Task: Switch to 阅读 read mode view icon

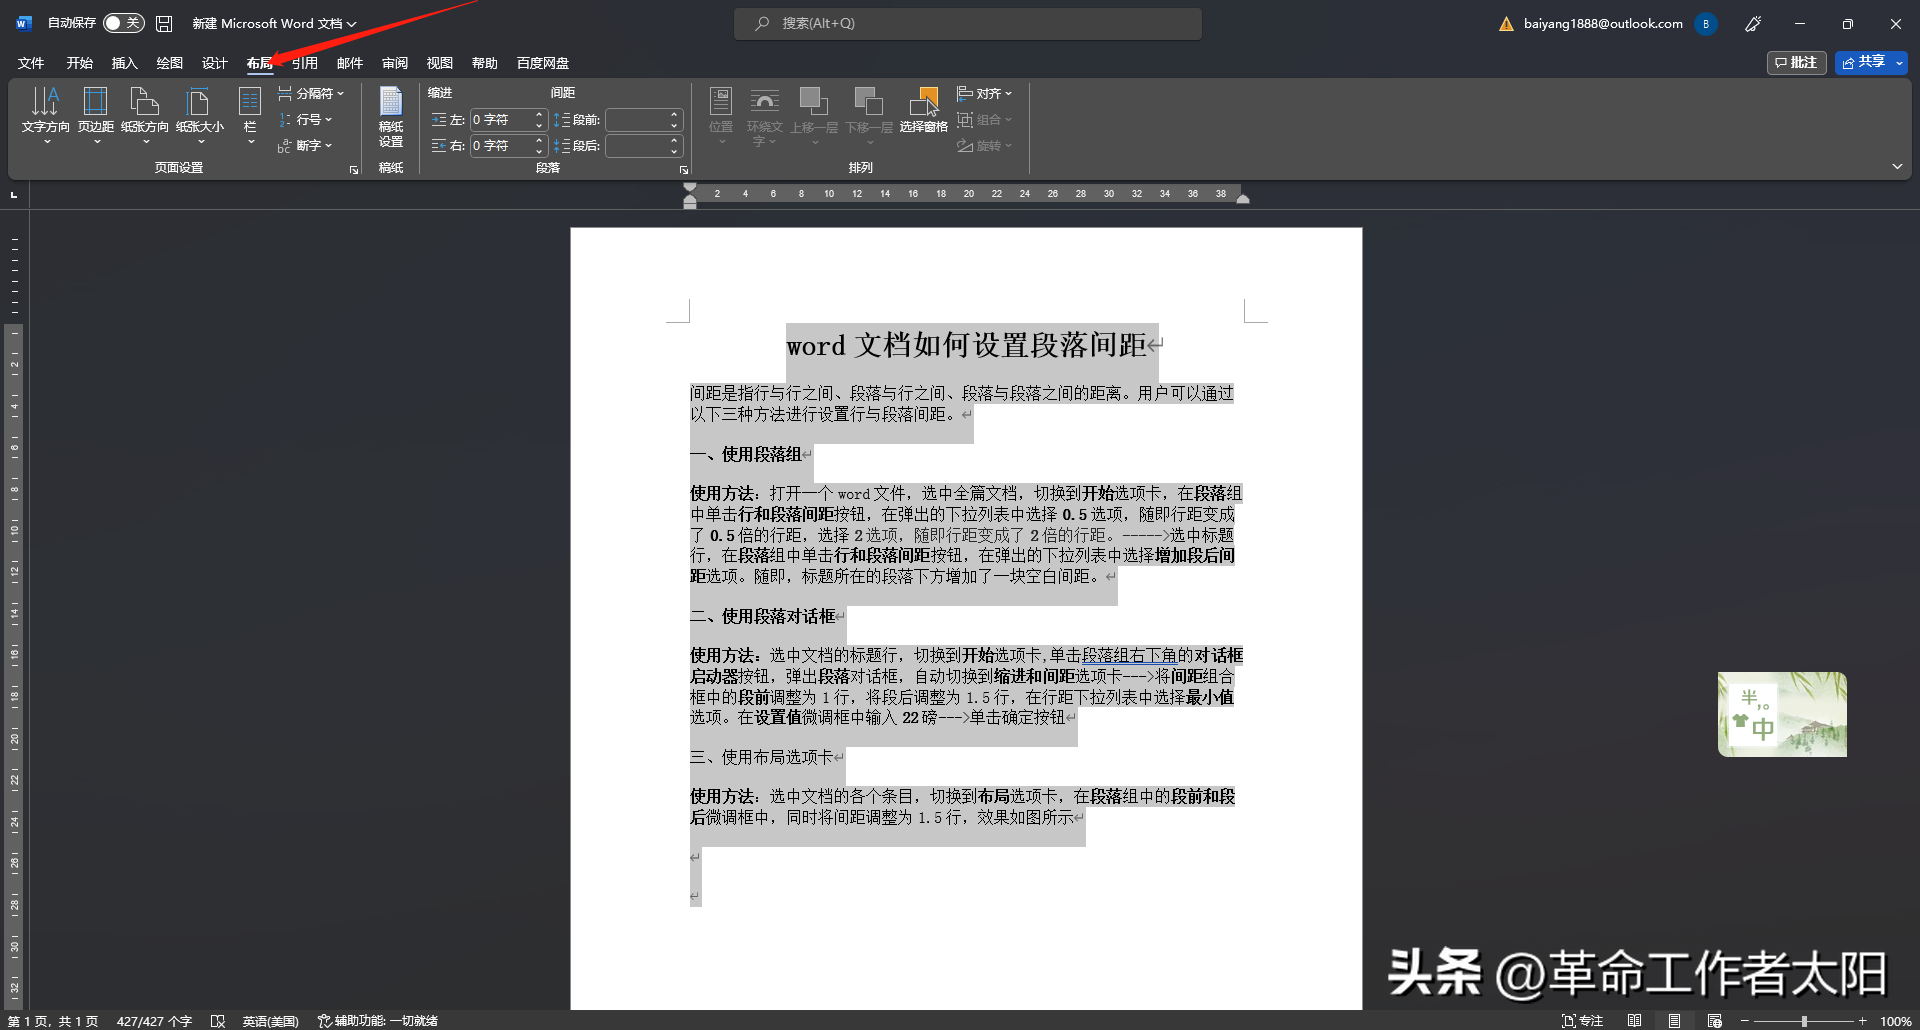Action: click(1634, 1021)
